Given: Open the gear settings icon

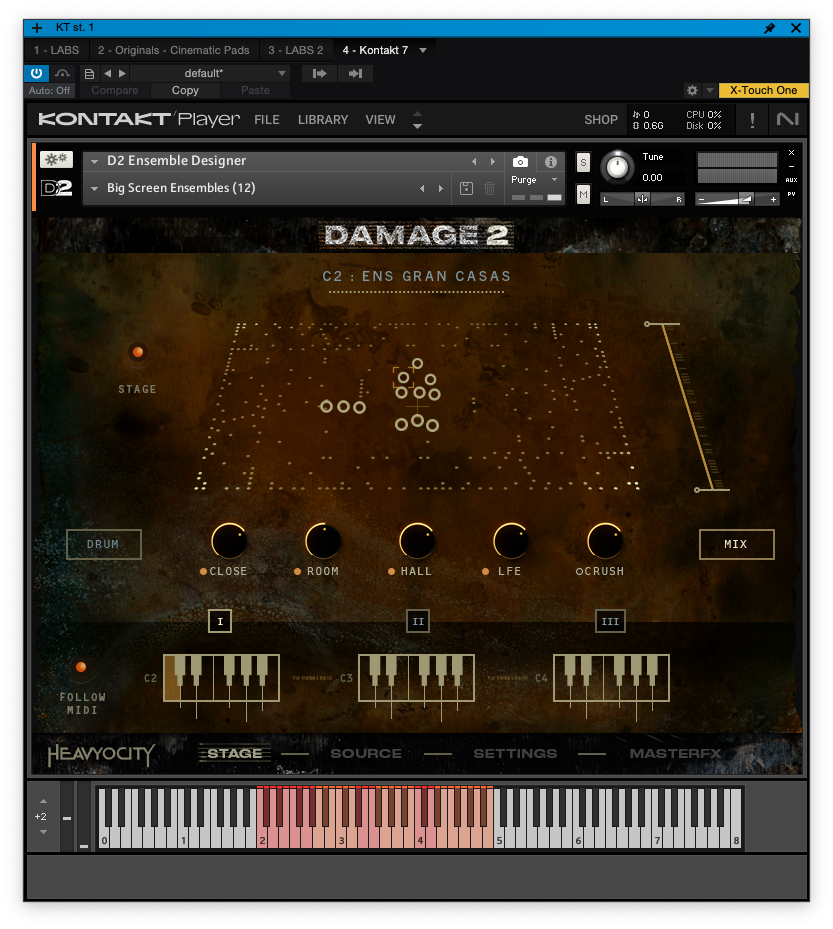Looking at the screenshot, I should [691, 90].
